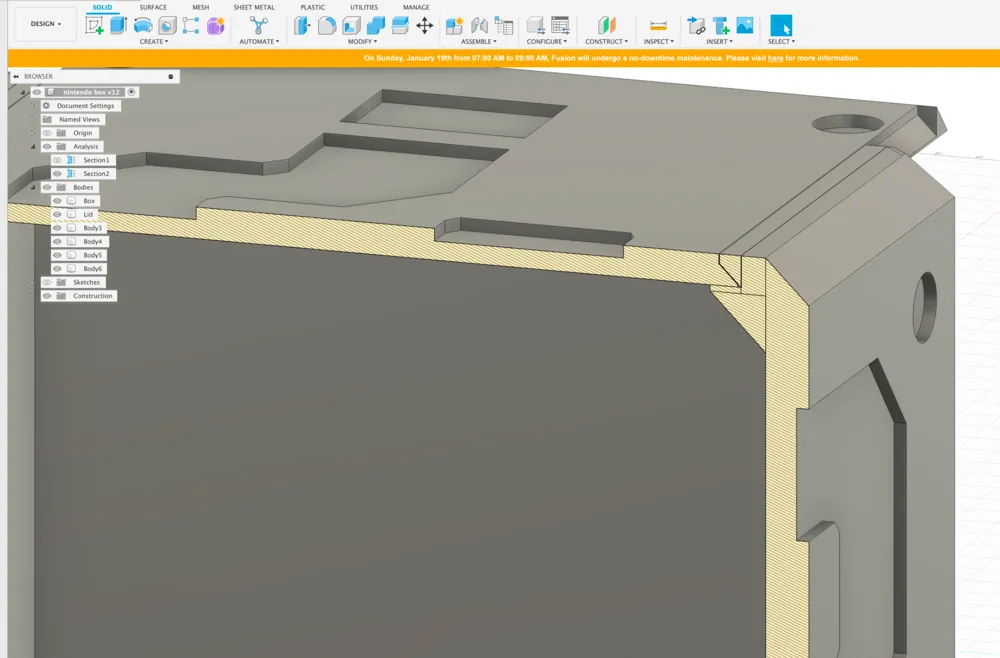Viewport: 1000px width, 658px height.
Task: Hide the Box body
Action: click(57, 201)
